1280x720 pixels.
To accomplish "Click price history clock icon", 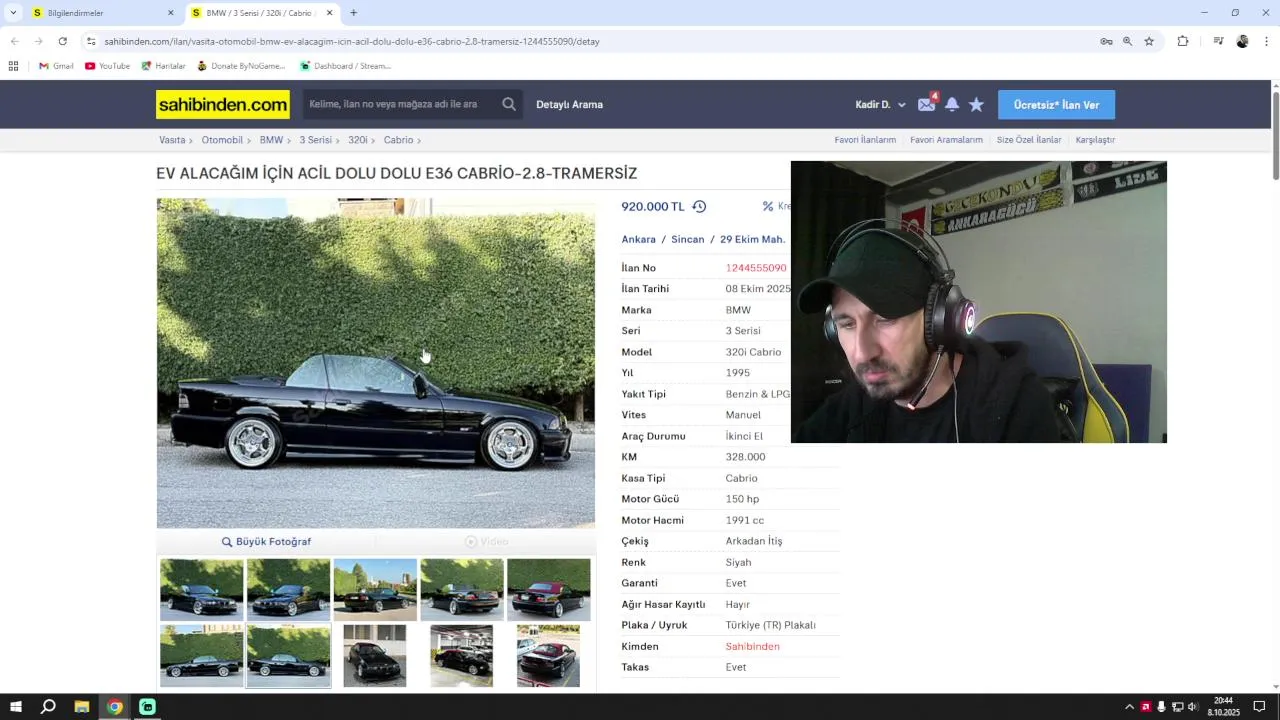I will (x=699, y=206).
